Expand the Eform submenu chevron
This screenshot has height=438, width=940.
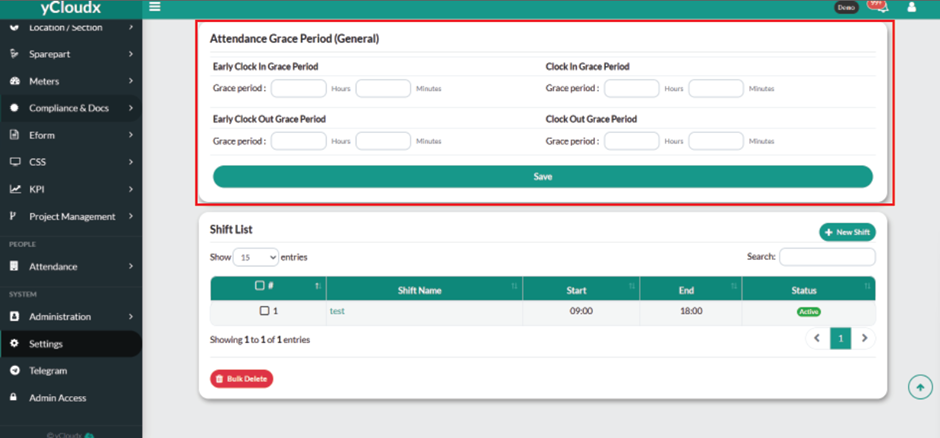click(x=130, y=135)
